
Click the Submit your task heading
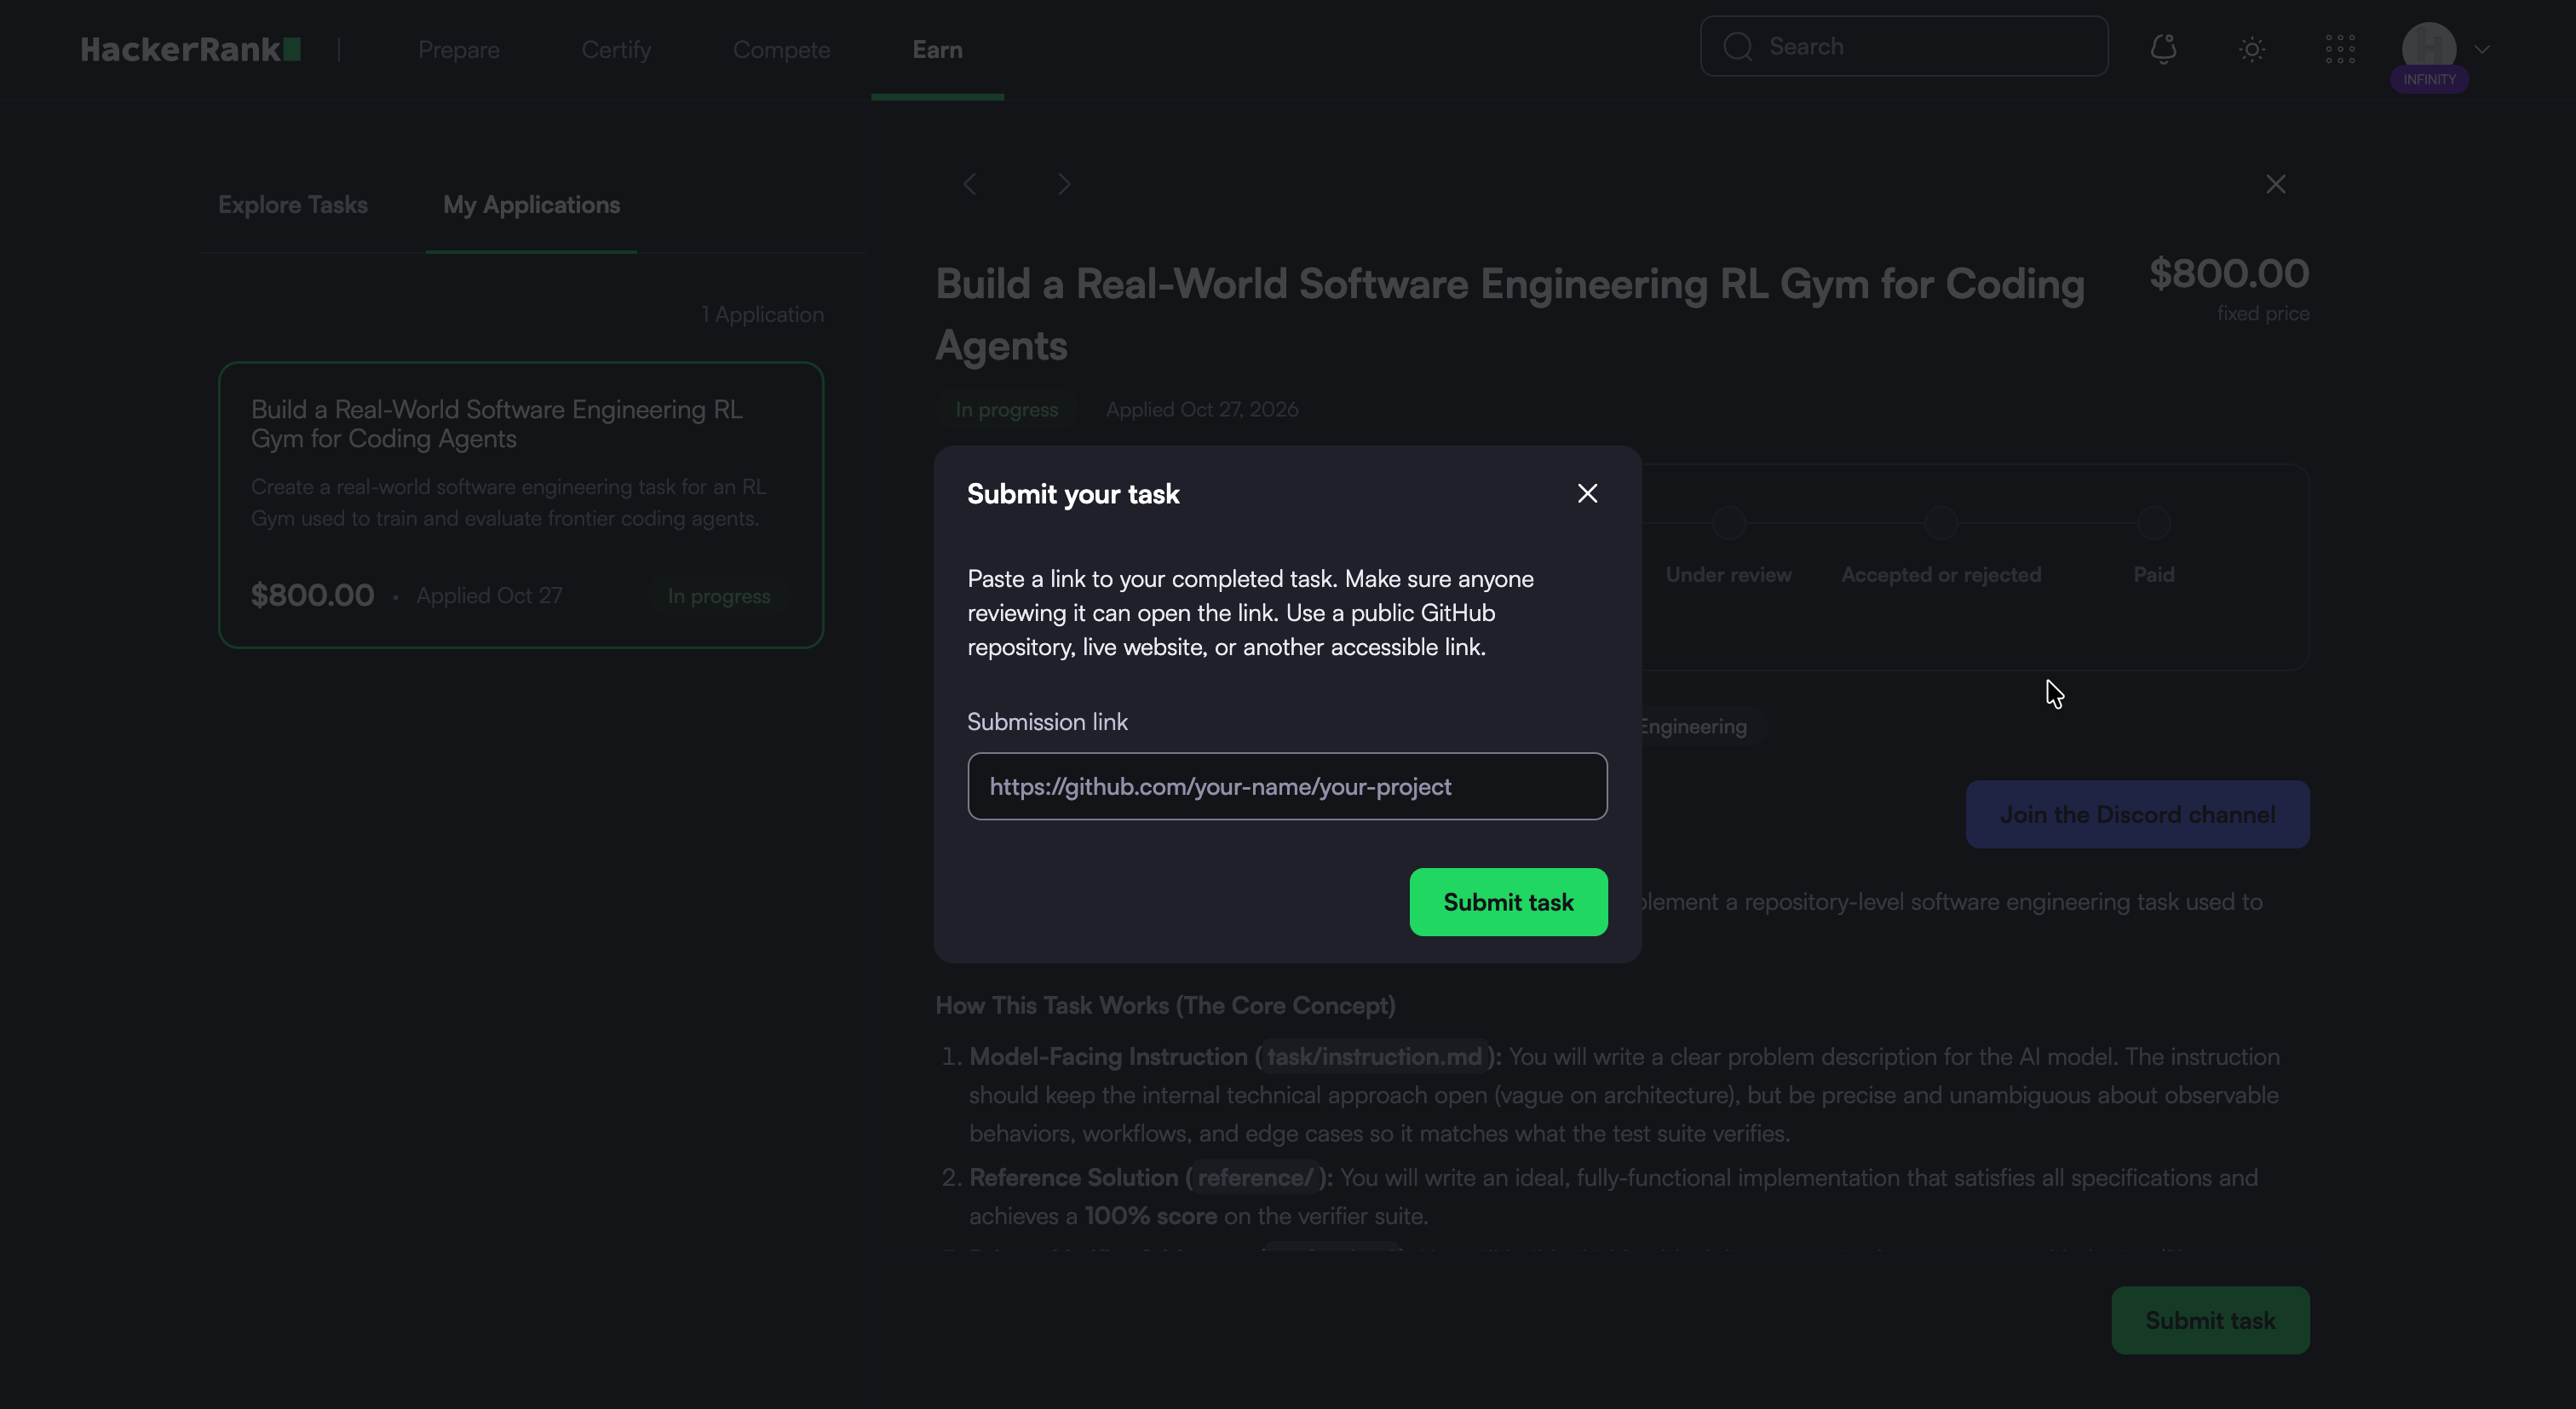click(1073, 494)
